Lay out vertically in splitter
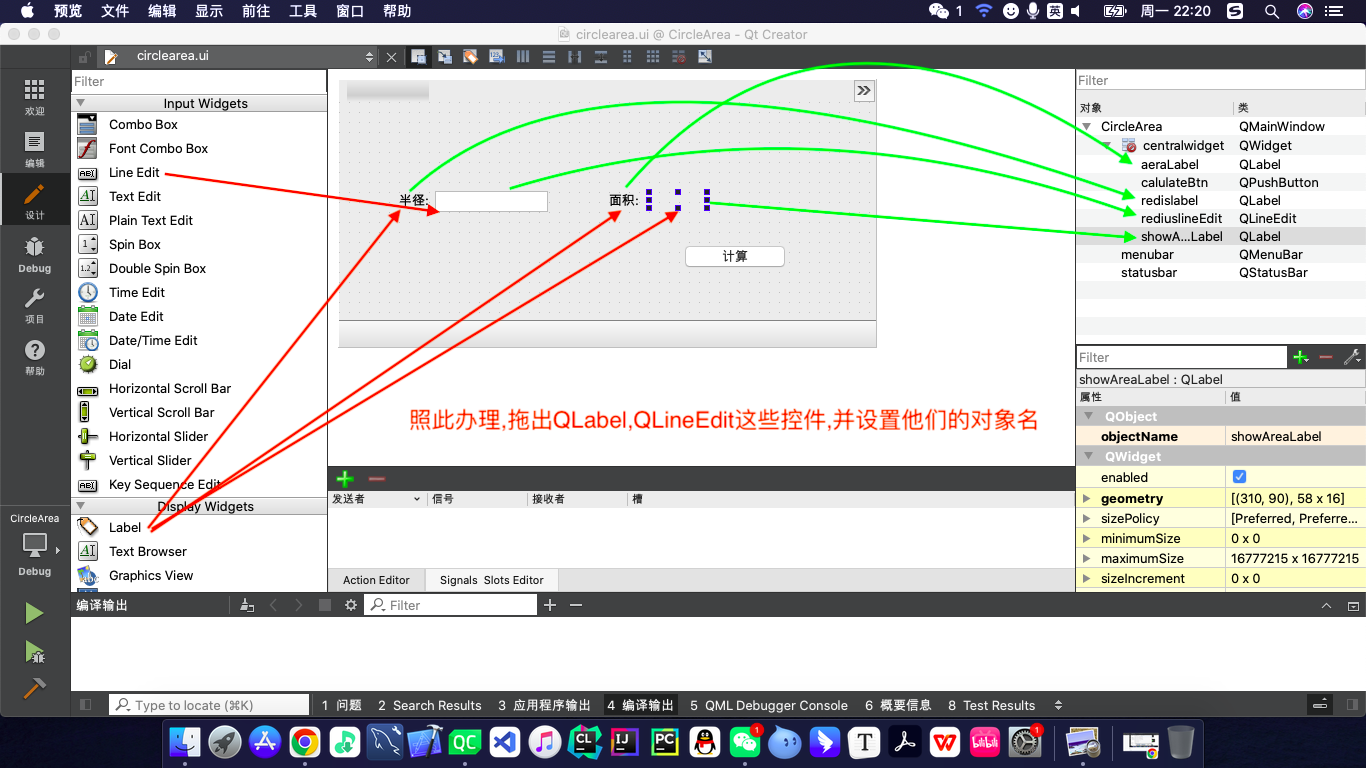Image resolution: width=1366 pixels, height=768 pixels. (x=601, y=57)
